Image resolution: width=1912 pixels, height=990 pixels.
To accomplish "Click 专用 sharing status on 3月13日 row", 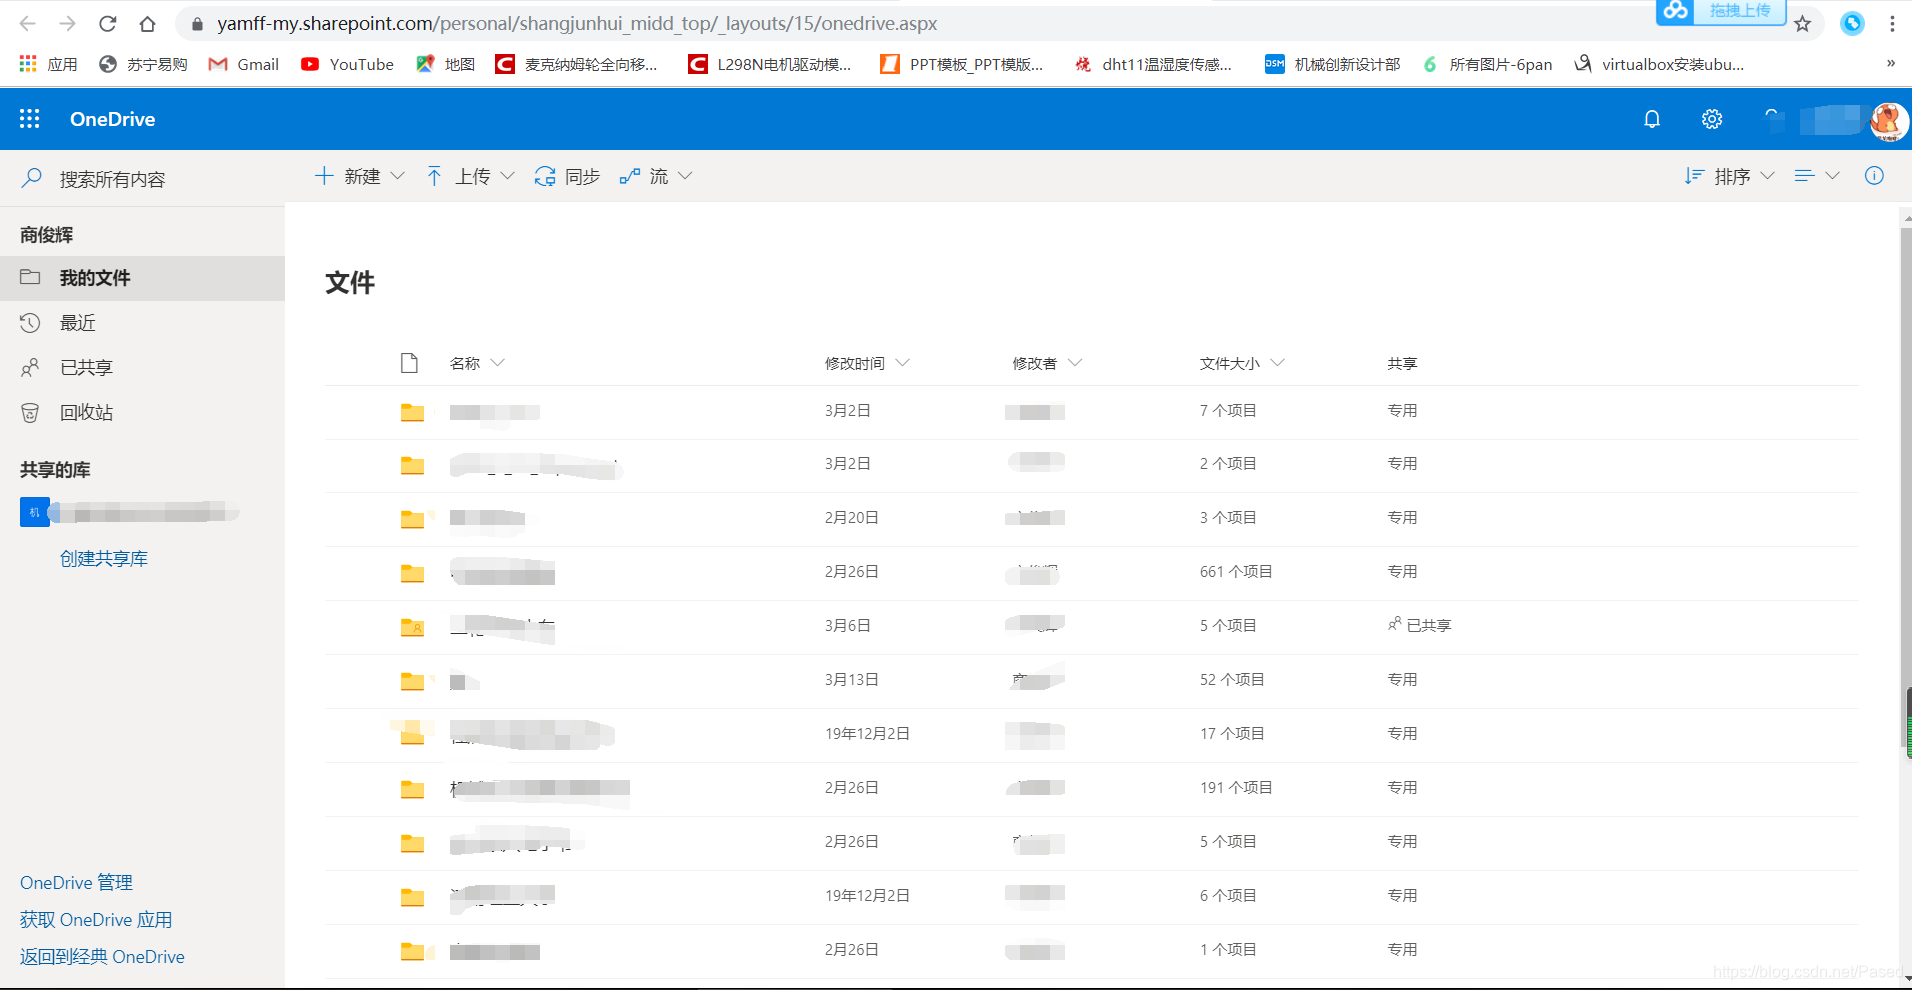I will 1402,679.
